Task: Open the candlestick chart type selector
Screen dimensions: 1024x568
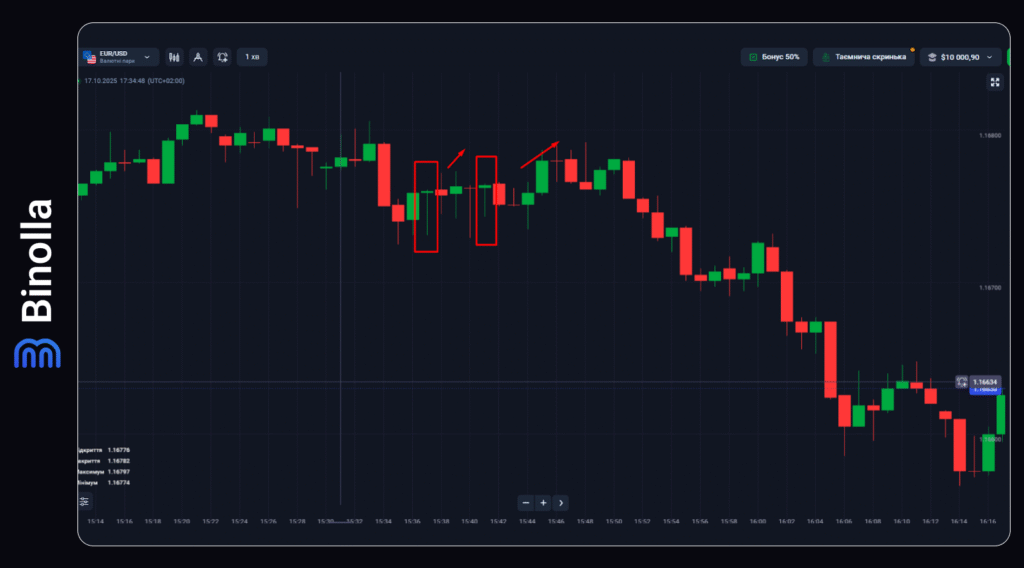Action: point(175,57)
